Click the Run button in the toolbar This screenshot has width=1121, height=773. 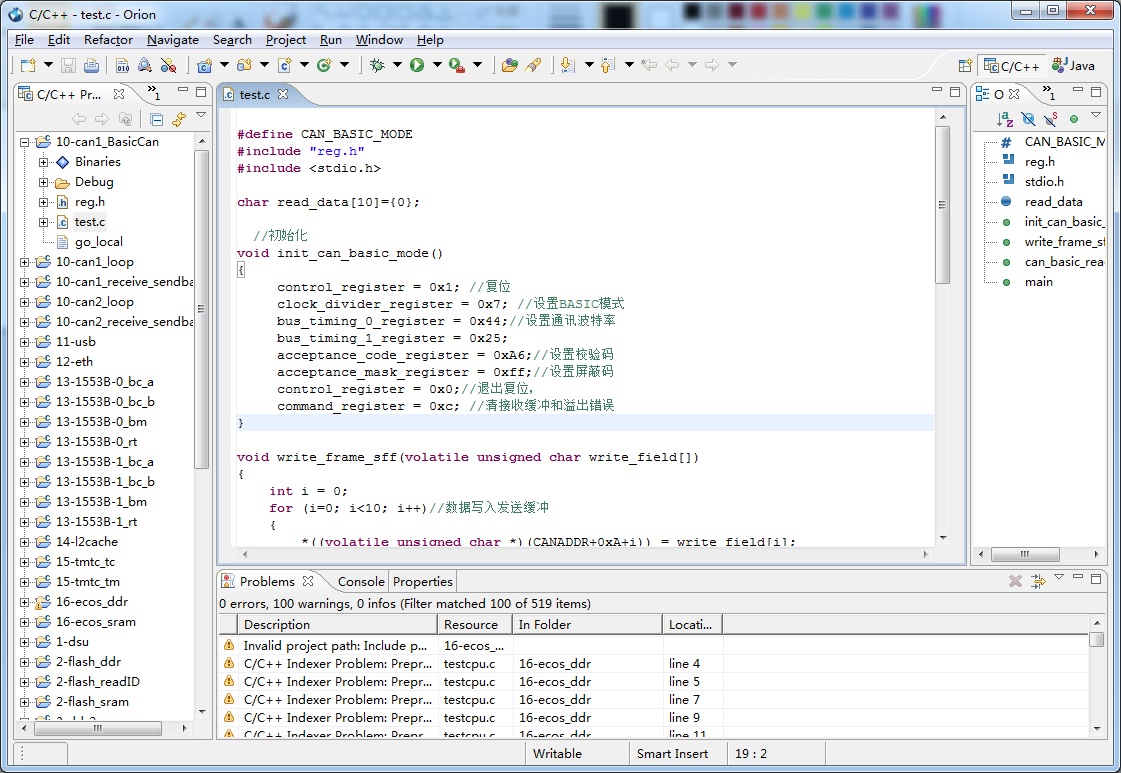pyautogui.click(x=416, y=65)
